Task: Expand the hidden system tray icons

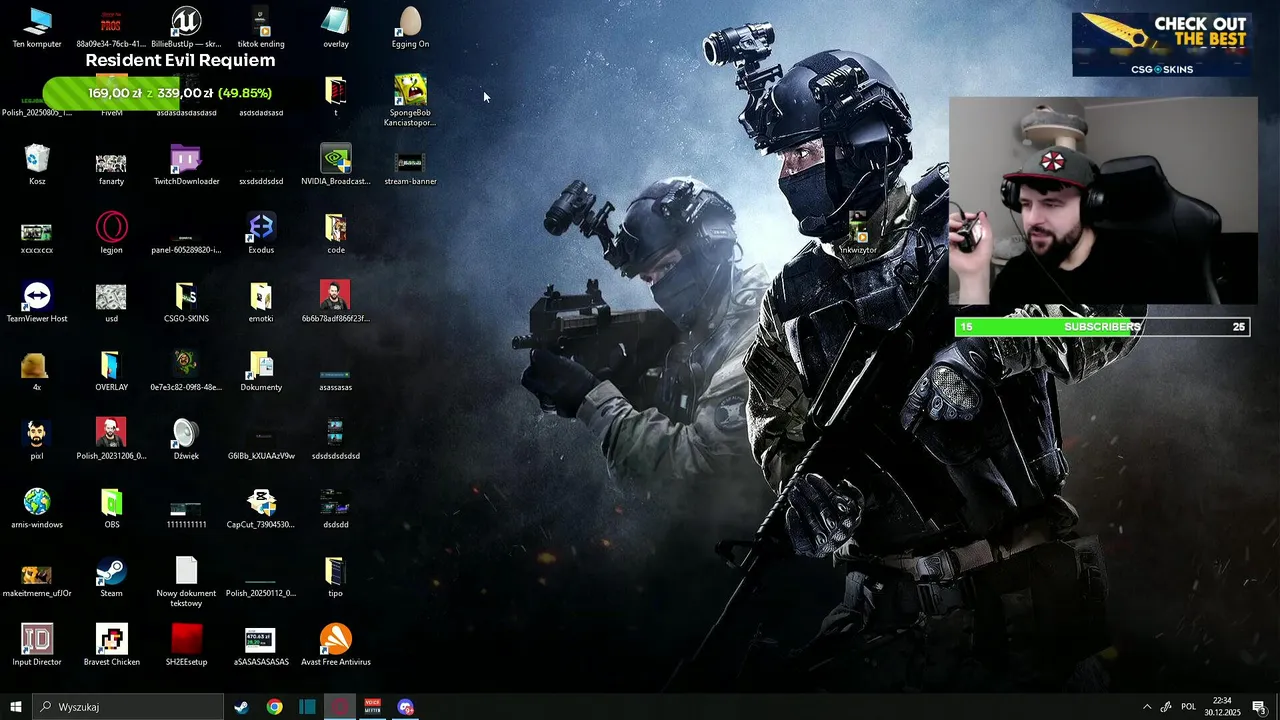Action: pos(1147,707)
